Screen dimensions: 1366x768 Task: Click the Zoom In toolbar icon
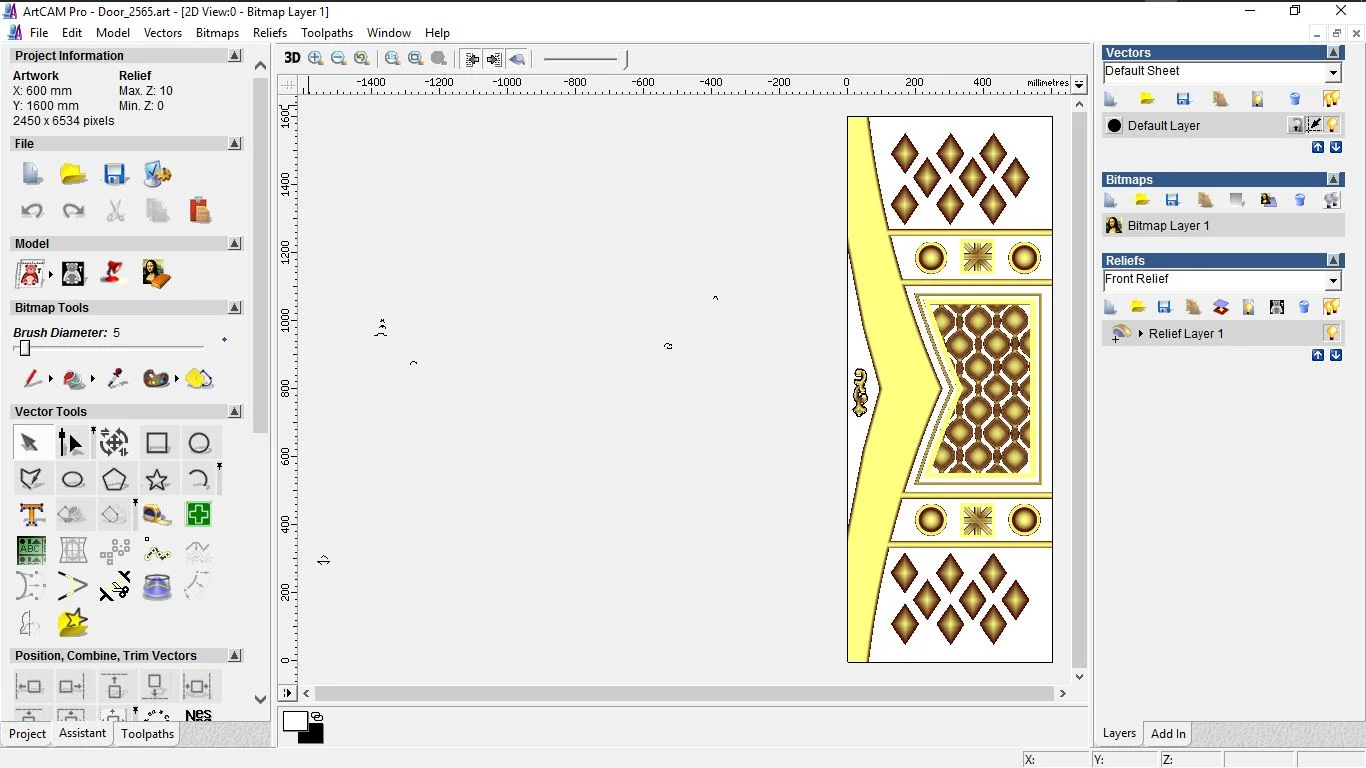coord(316,59)
